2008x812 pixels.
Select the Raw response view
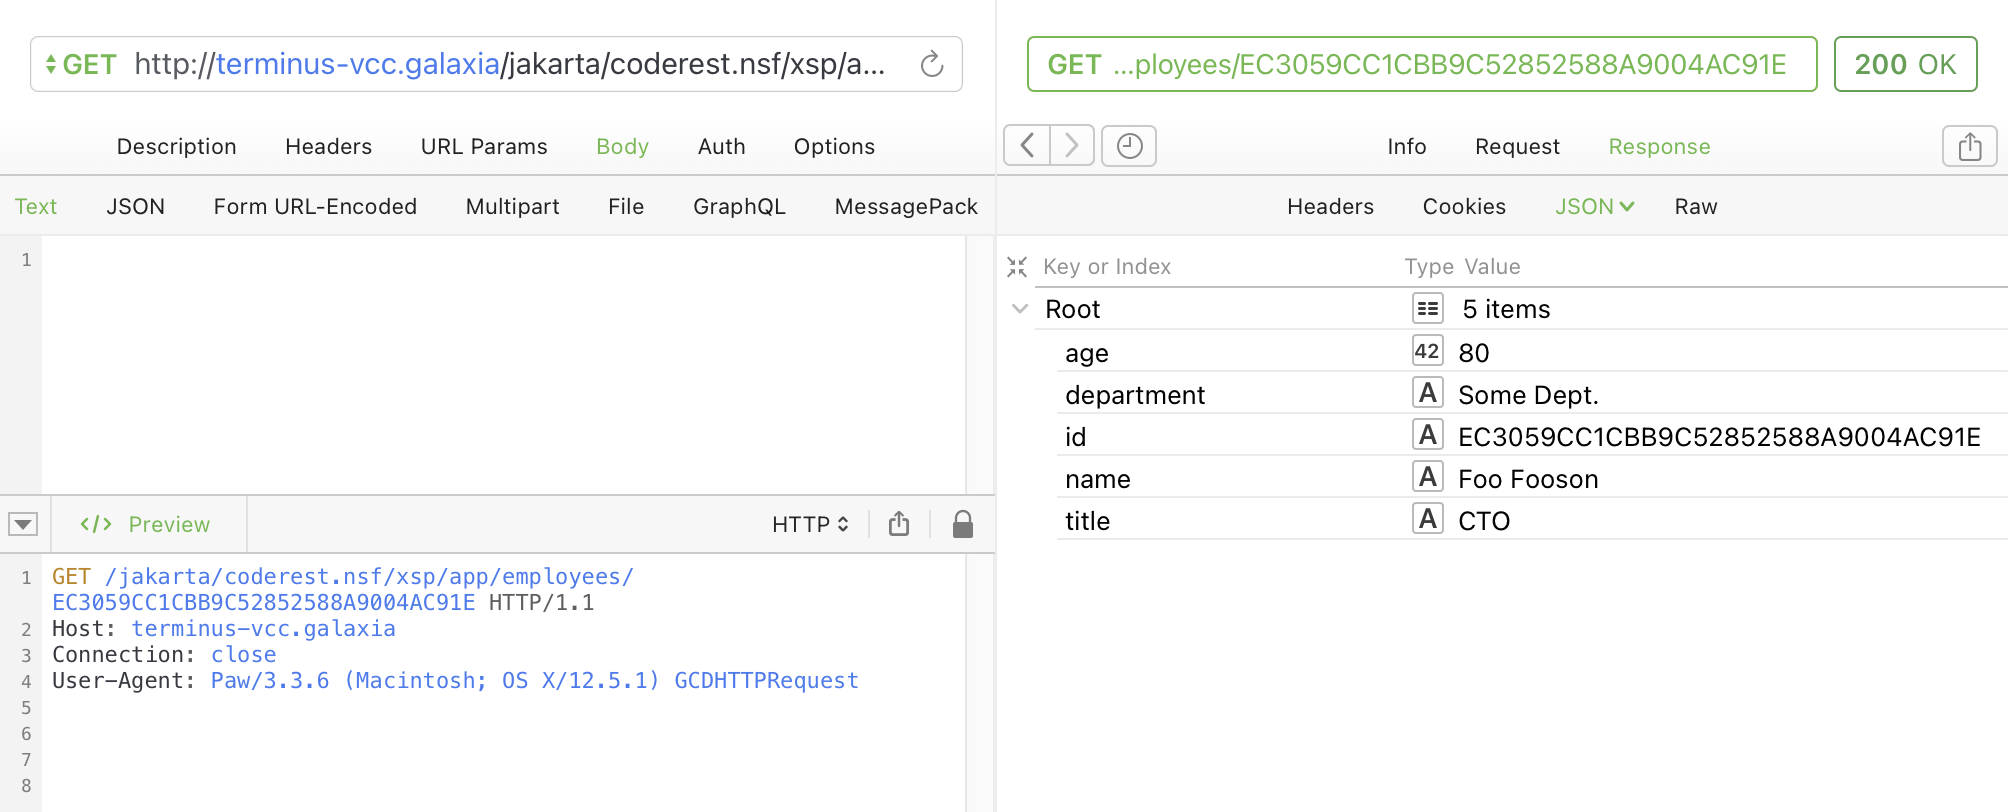[x=1695, y=207]
